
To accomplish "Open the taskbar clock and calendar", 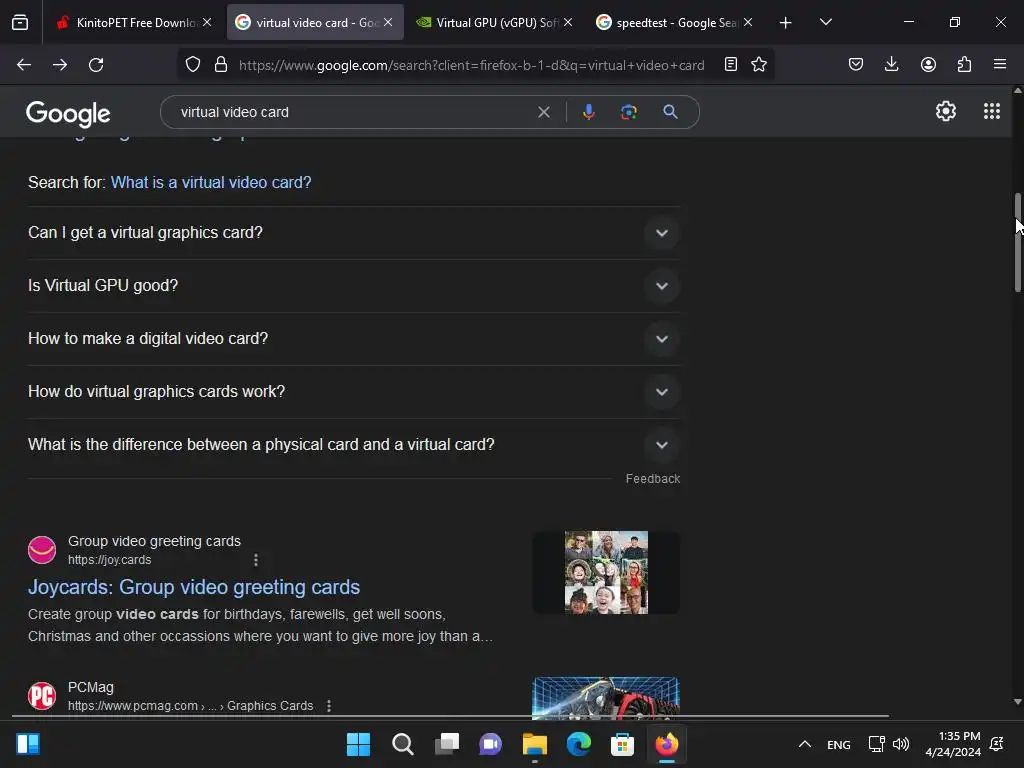I will tap(953, 744).
